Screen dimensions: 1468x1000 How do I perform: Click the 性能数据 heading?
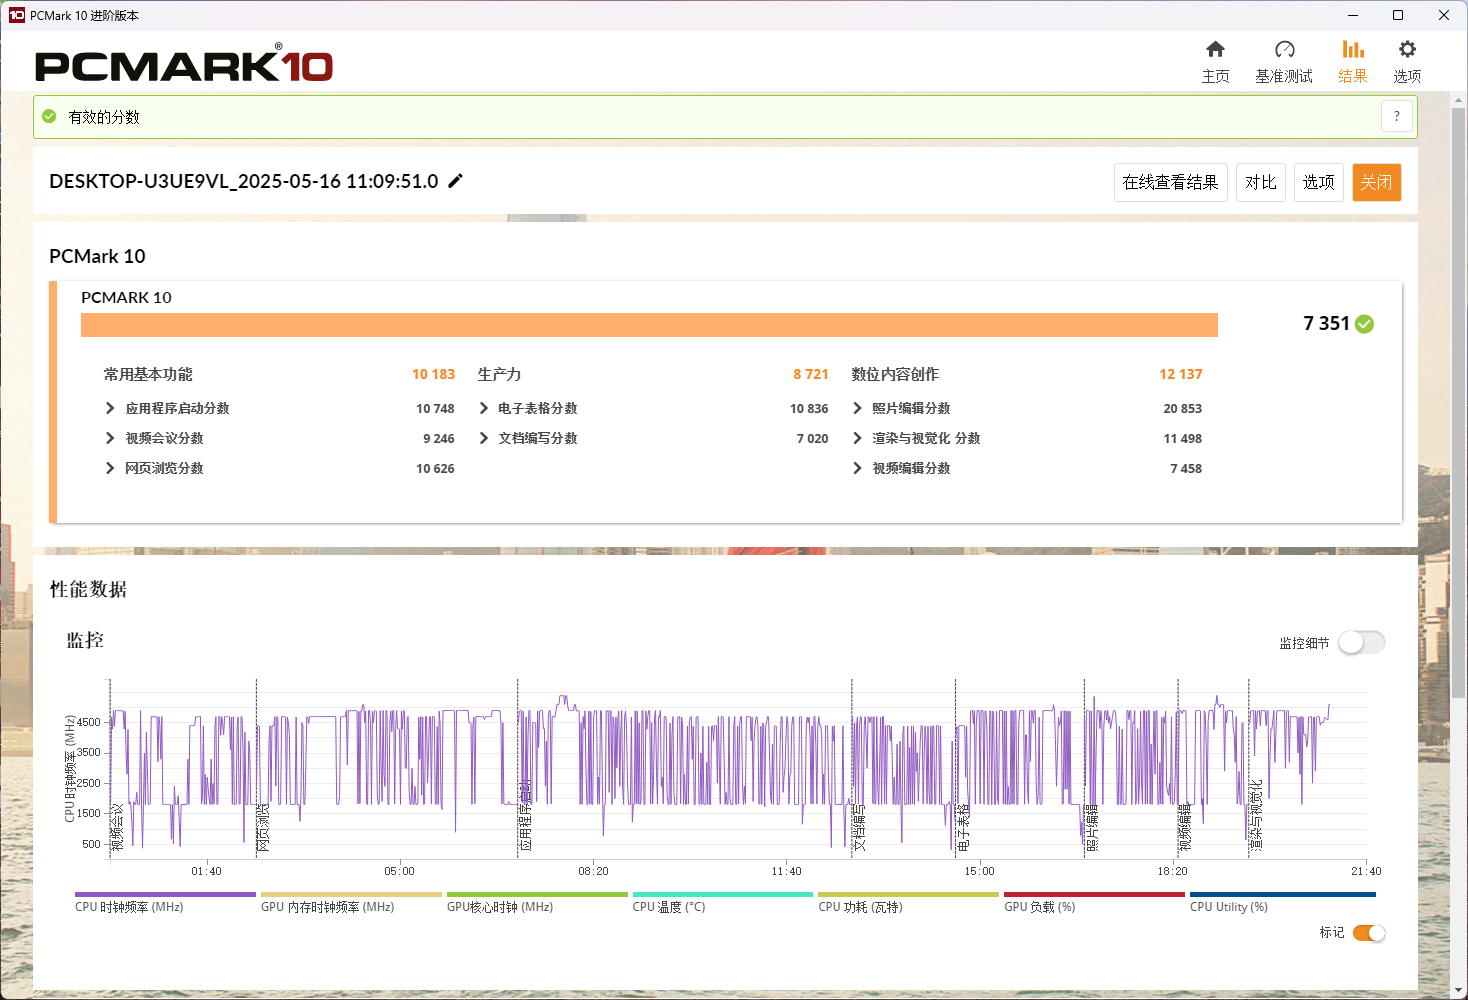point(88,589)
